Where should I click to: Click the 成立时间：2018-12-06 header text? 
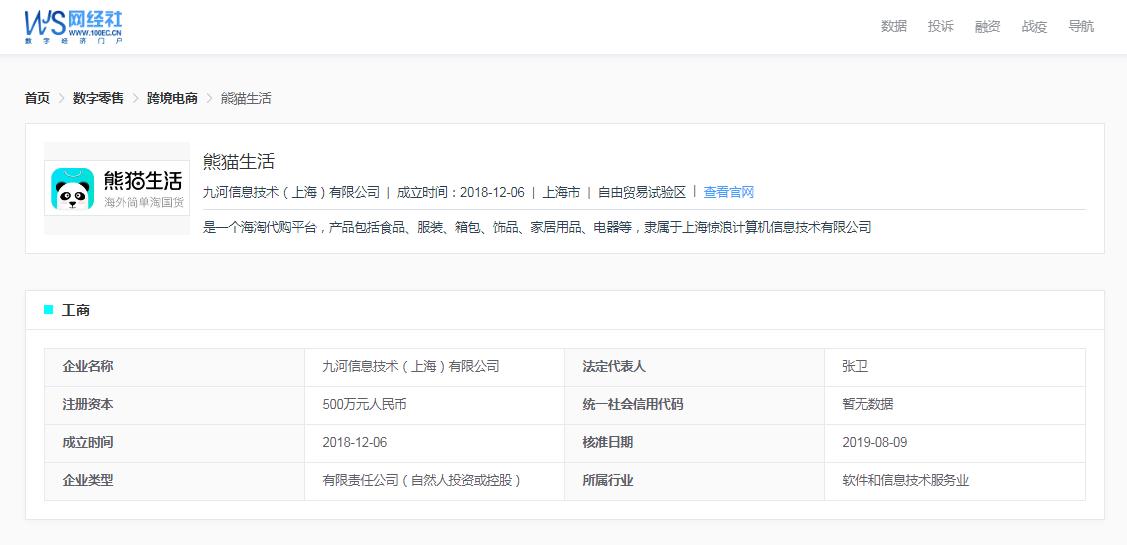click(461, 192)
